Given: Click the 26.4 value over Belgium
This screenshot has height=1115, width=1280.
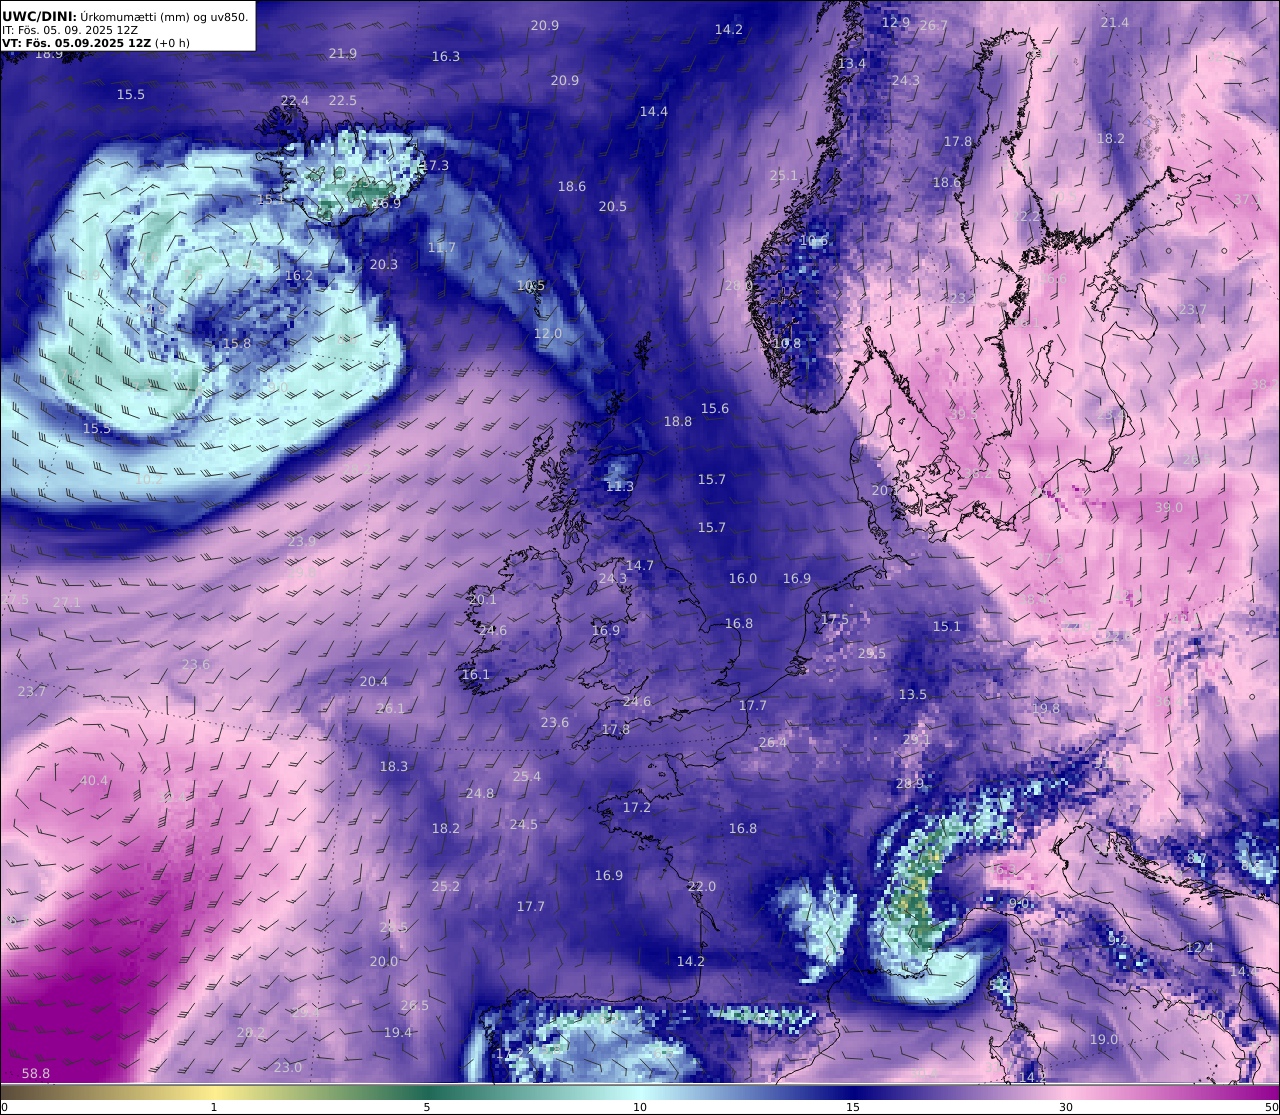Looking at the screenshot, I should (773, 742).
